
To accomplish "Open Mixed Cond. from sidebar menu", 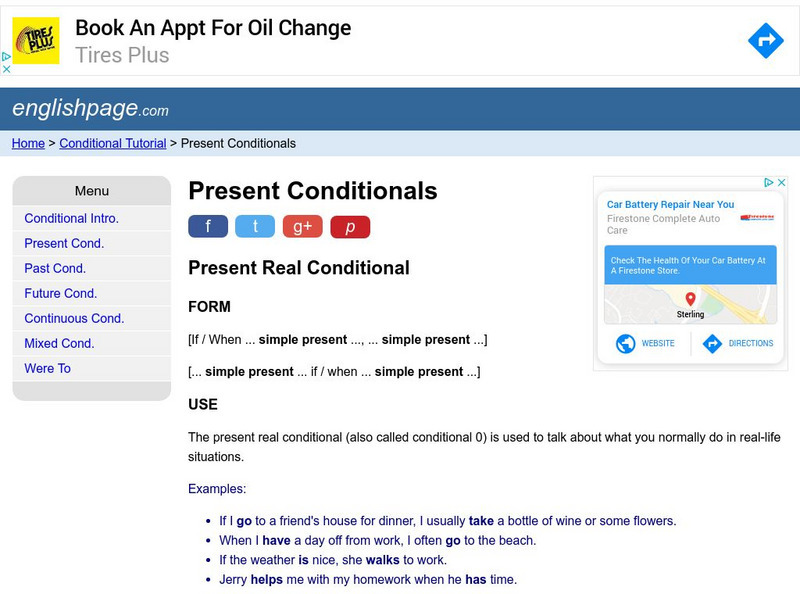I will click(x=59, y=343).
